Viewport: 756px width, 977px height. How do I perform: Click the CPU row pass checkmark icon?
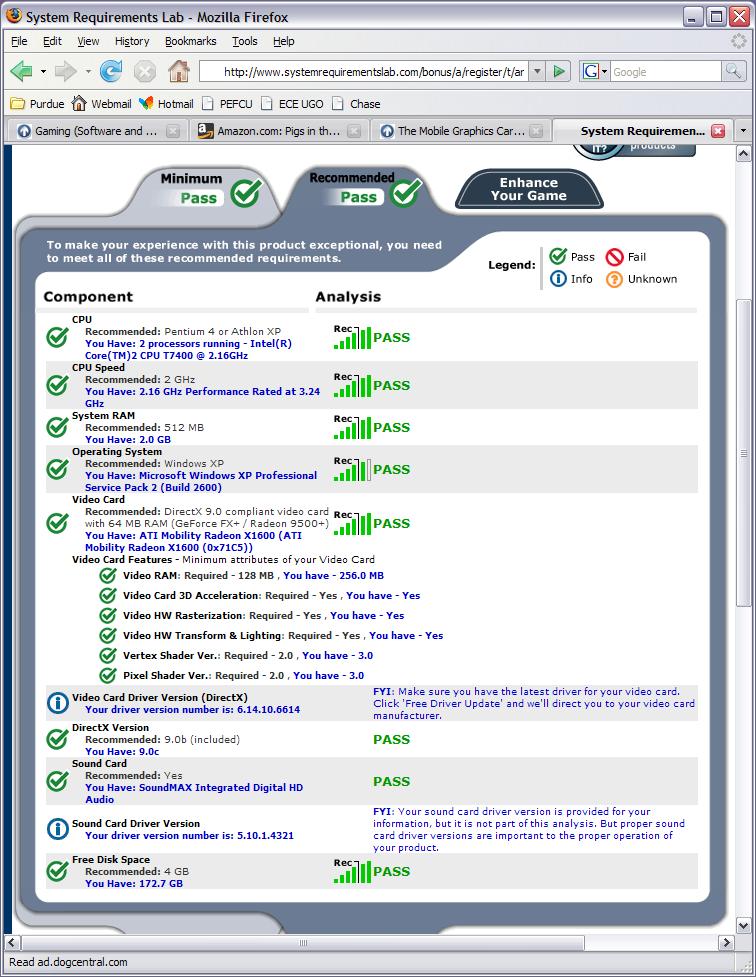point(58,337)
